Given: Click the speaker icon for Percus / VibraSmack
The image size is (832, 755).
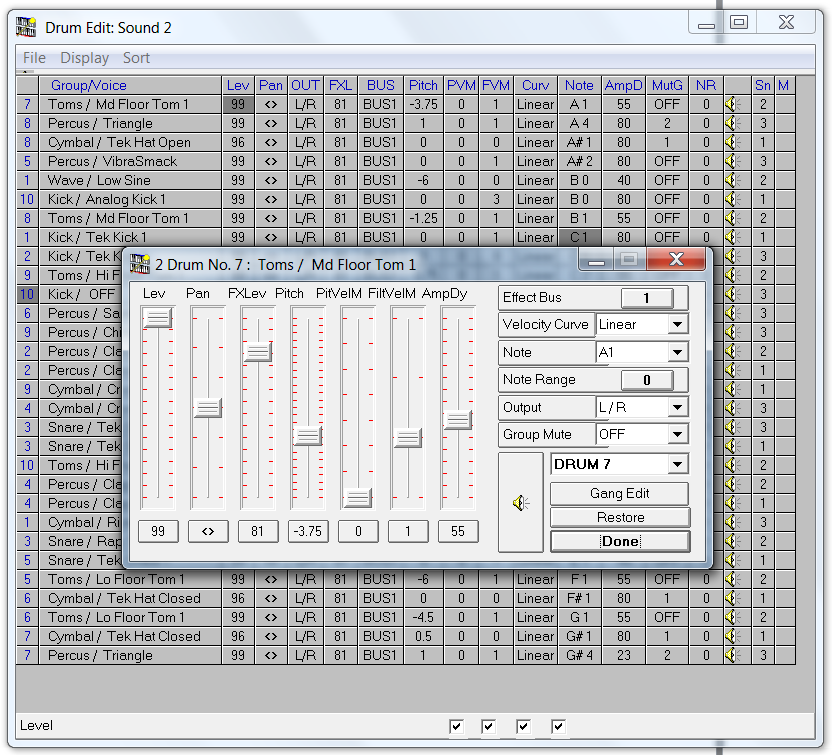Looking at the screenshot, I should tap(732, 161).
